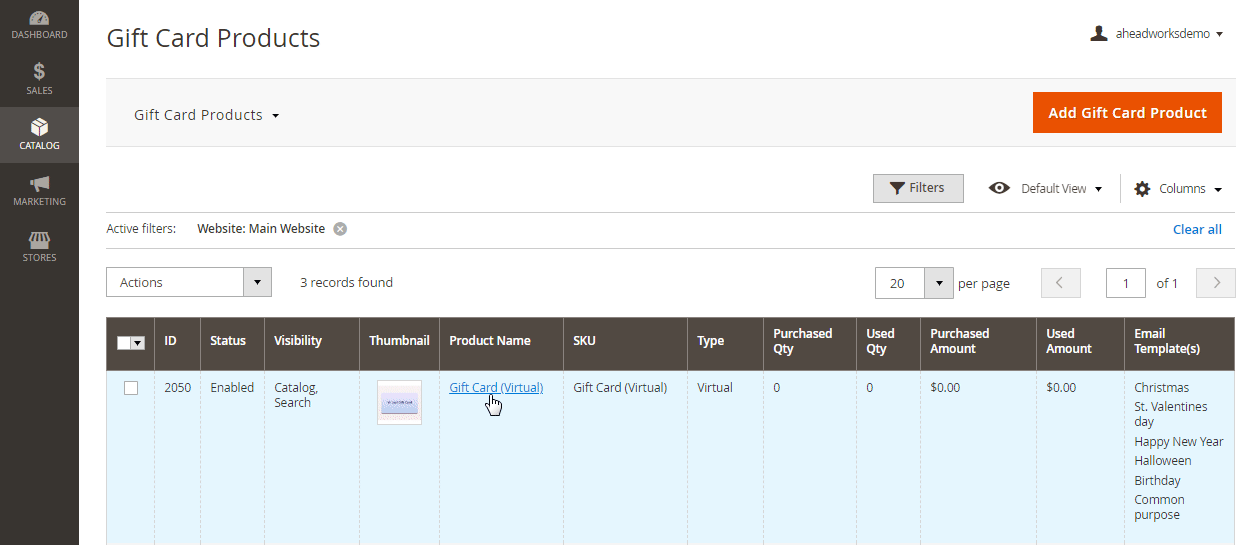This screenshot has height=545, width=1246.
Task: Click the SKU cell Gift Card (Virtual)
Action: pos(620,388)
